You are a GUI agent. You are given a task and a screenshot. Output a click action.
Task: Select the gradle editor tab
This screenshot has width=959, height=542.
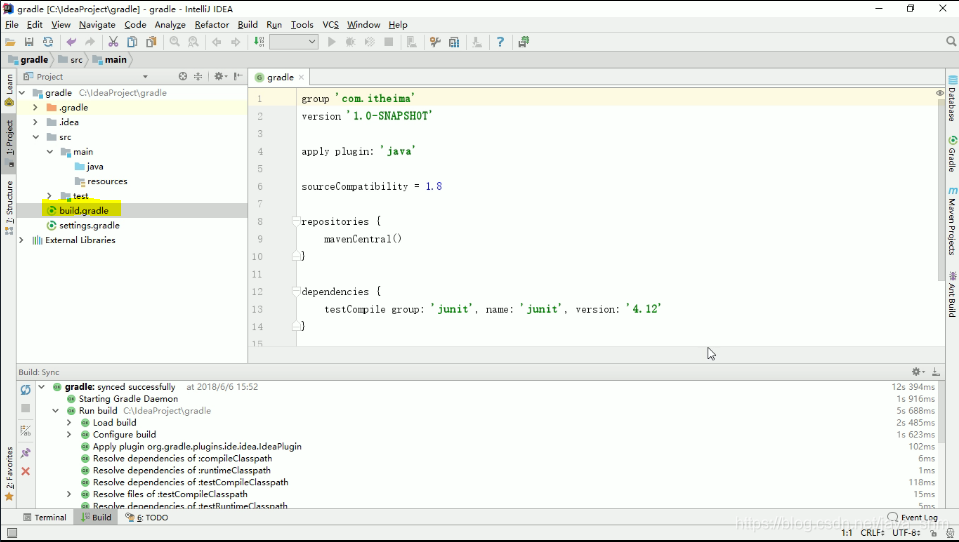pyautogui.click(x=280, y=77)
